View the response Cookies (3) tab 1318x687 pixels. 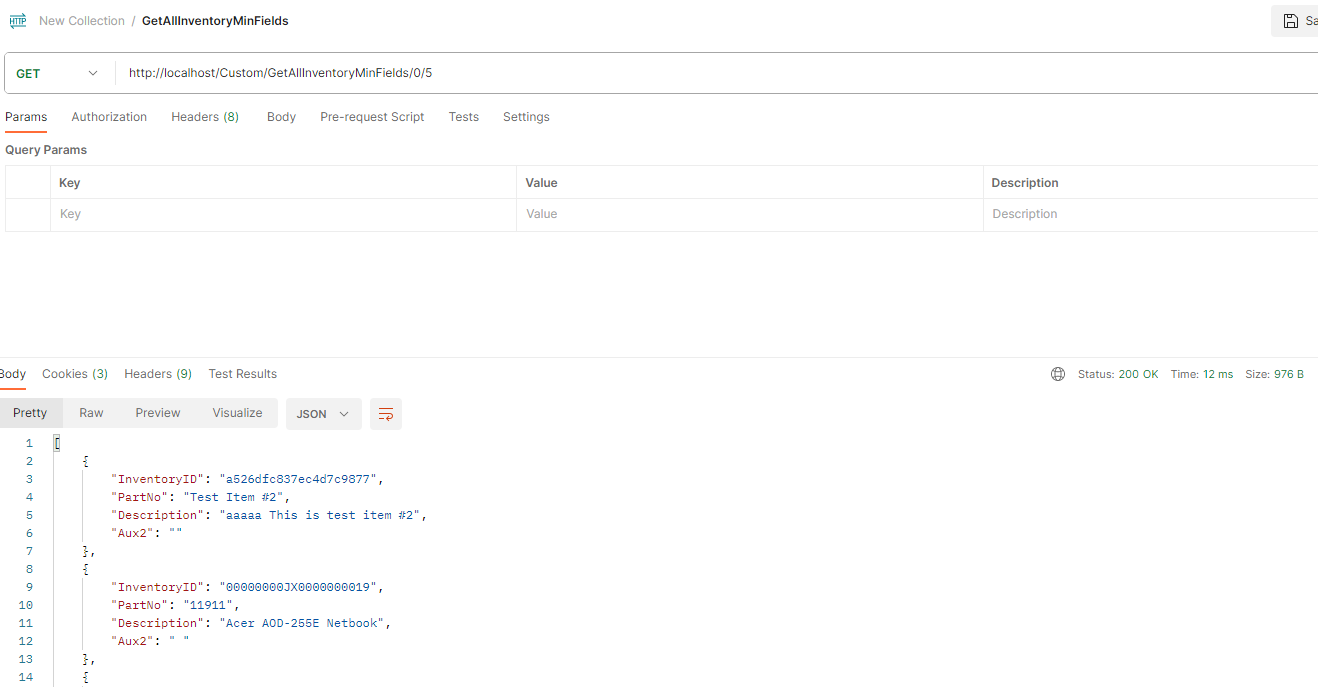(x=75, y=374)
